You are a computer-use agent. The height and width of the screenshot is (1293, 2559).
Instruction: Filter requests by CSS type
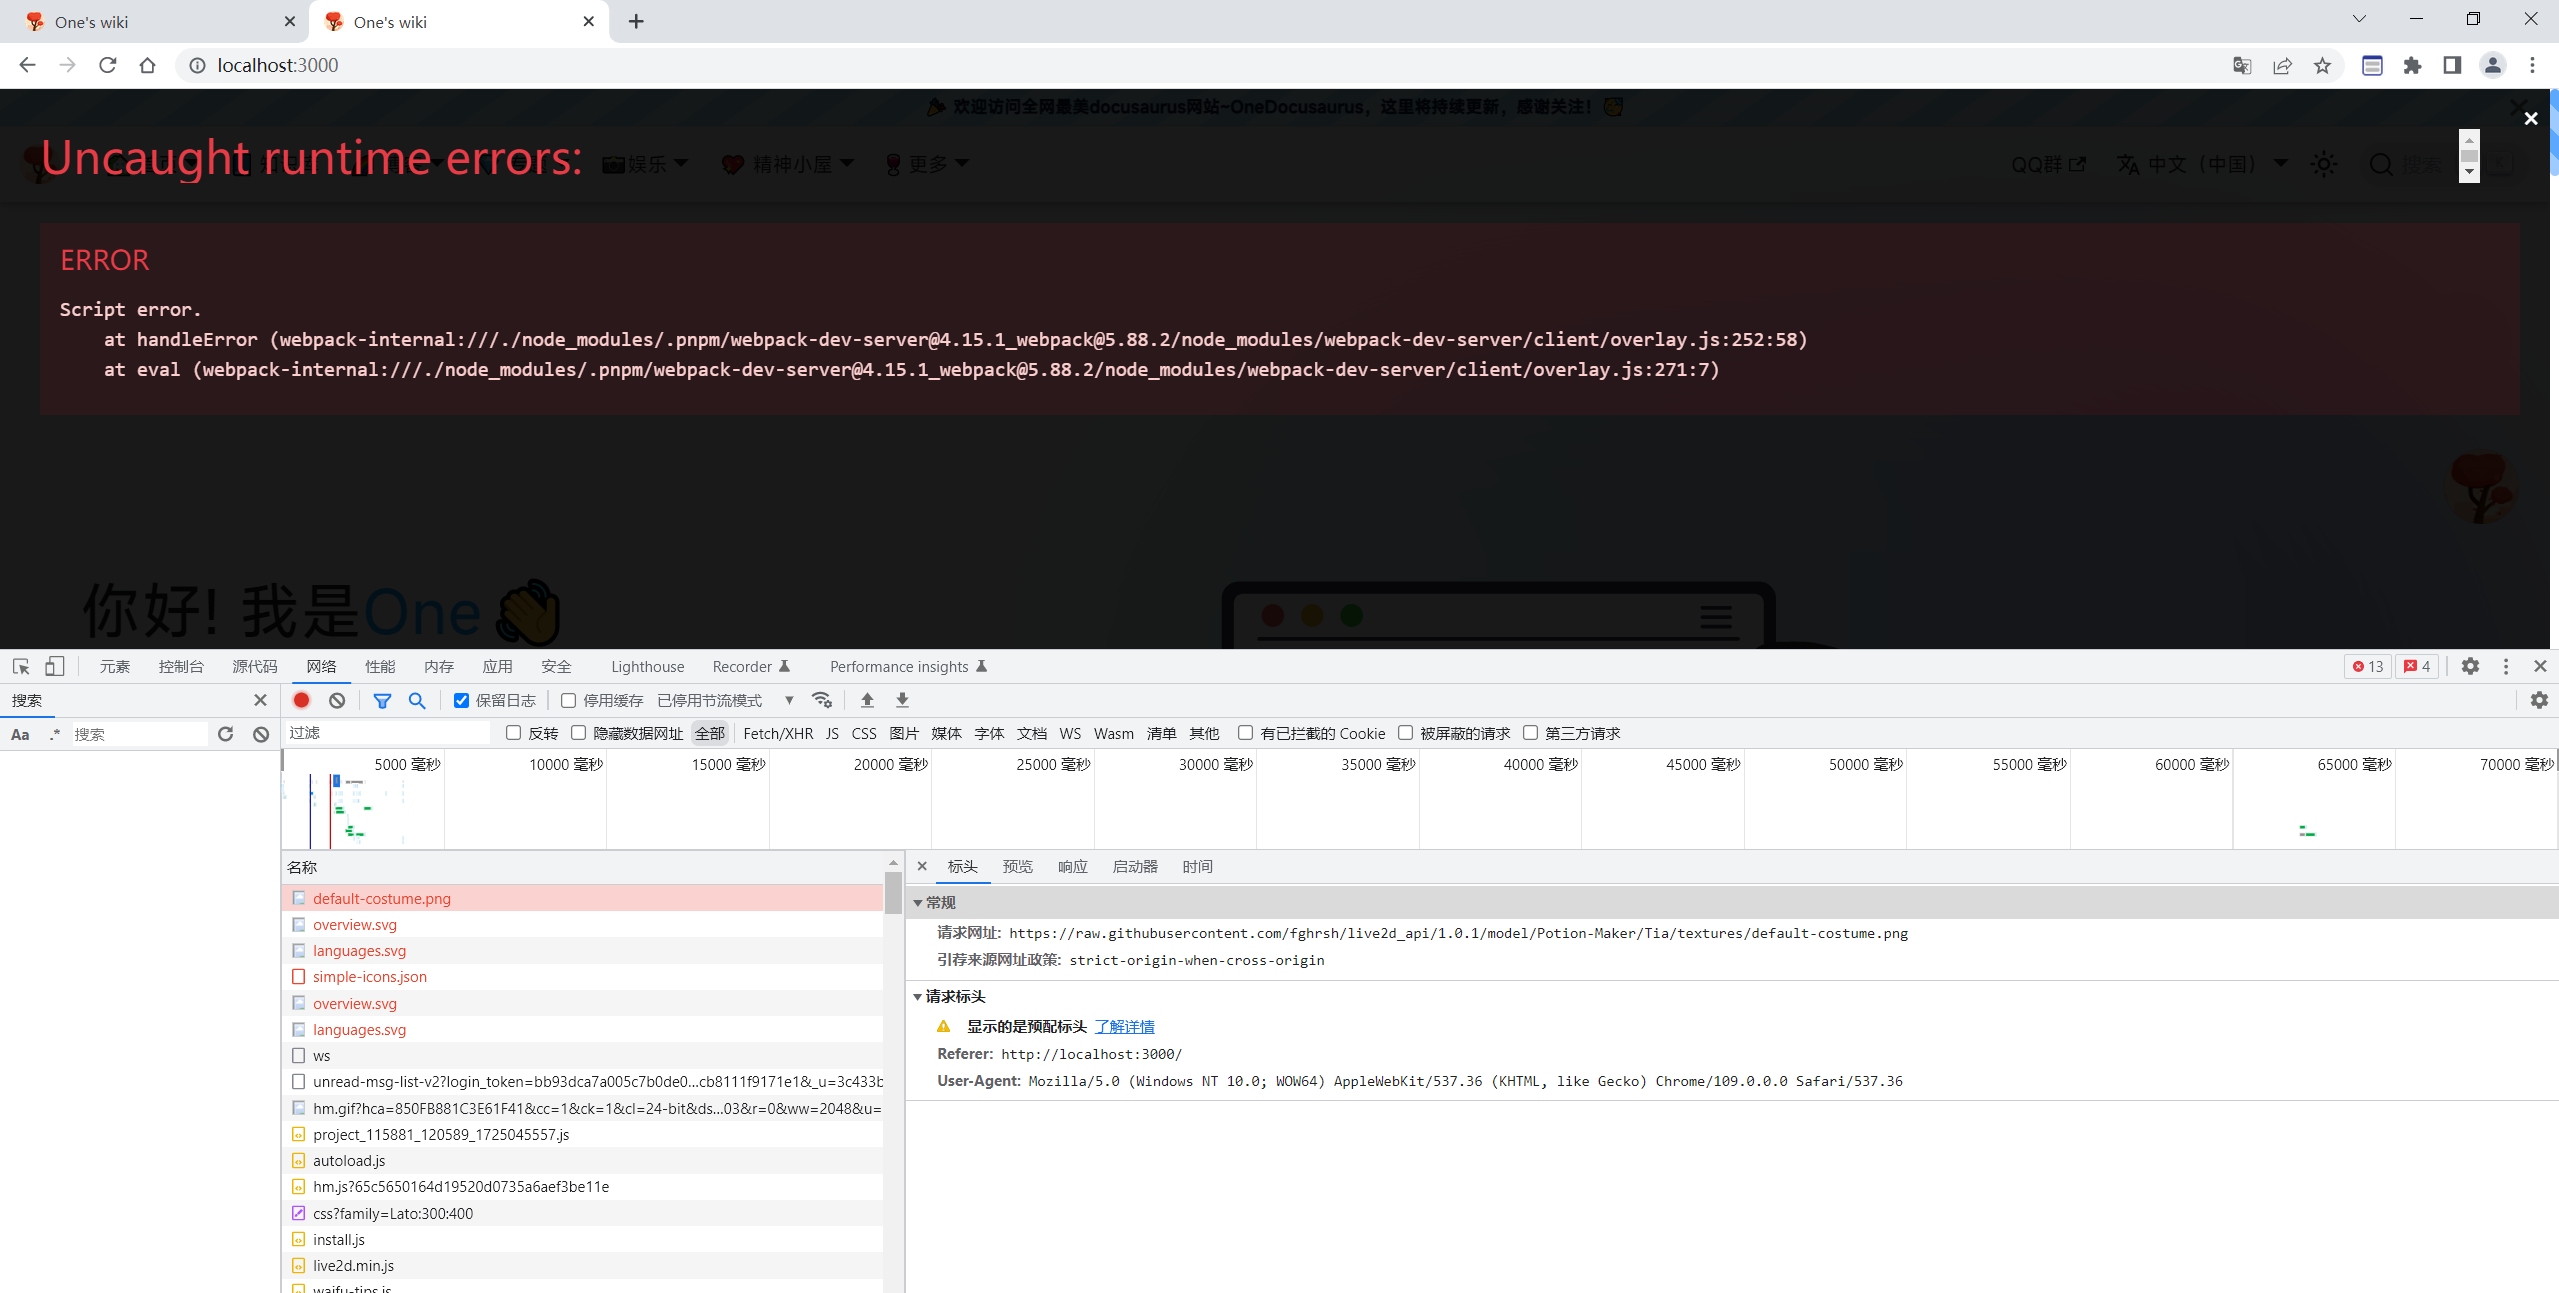864,733
